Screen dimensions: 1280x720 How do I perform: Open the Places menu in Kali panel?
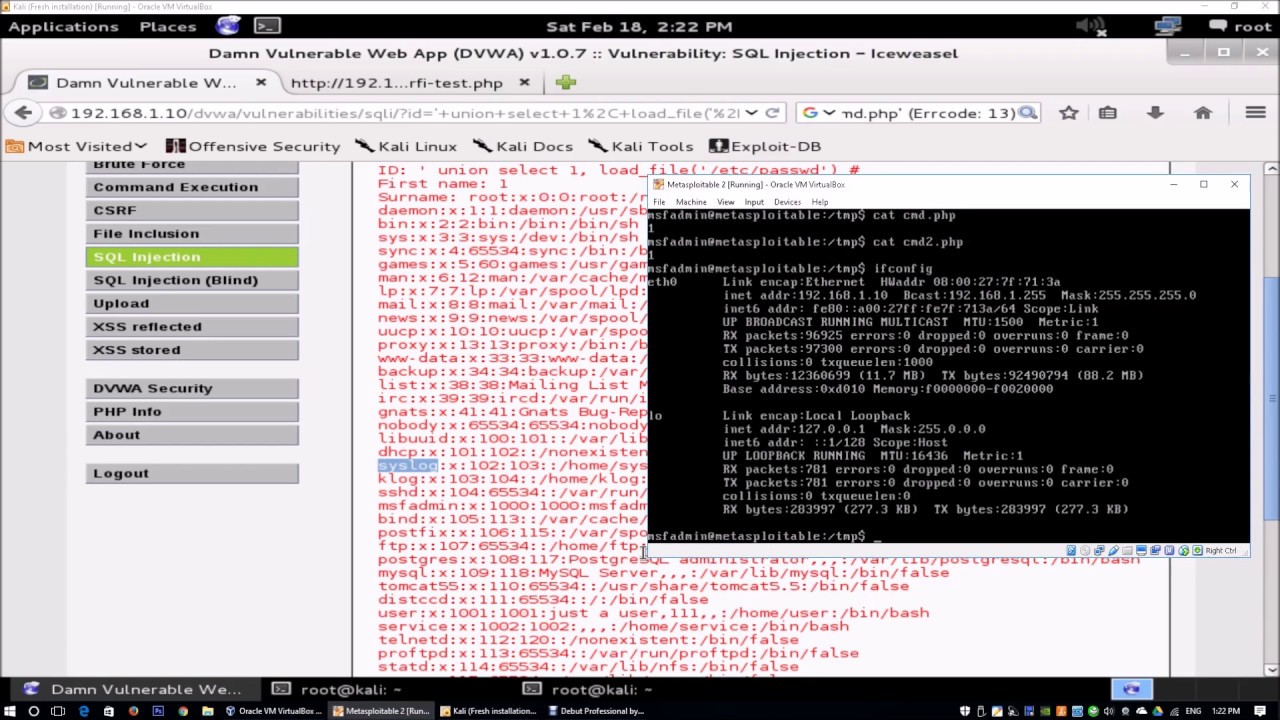coord(168,26)
